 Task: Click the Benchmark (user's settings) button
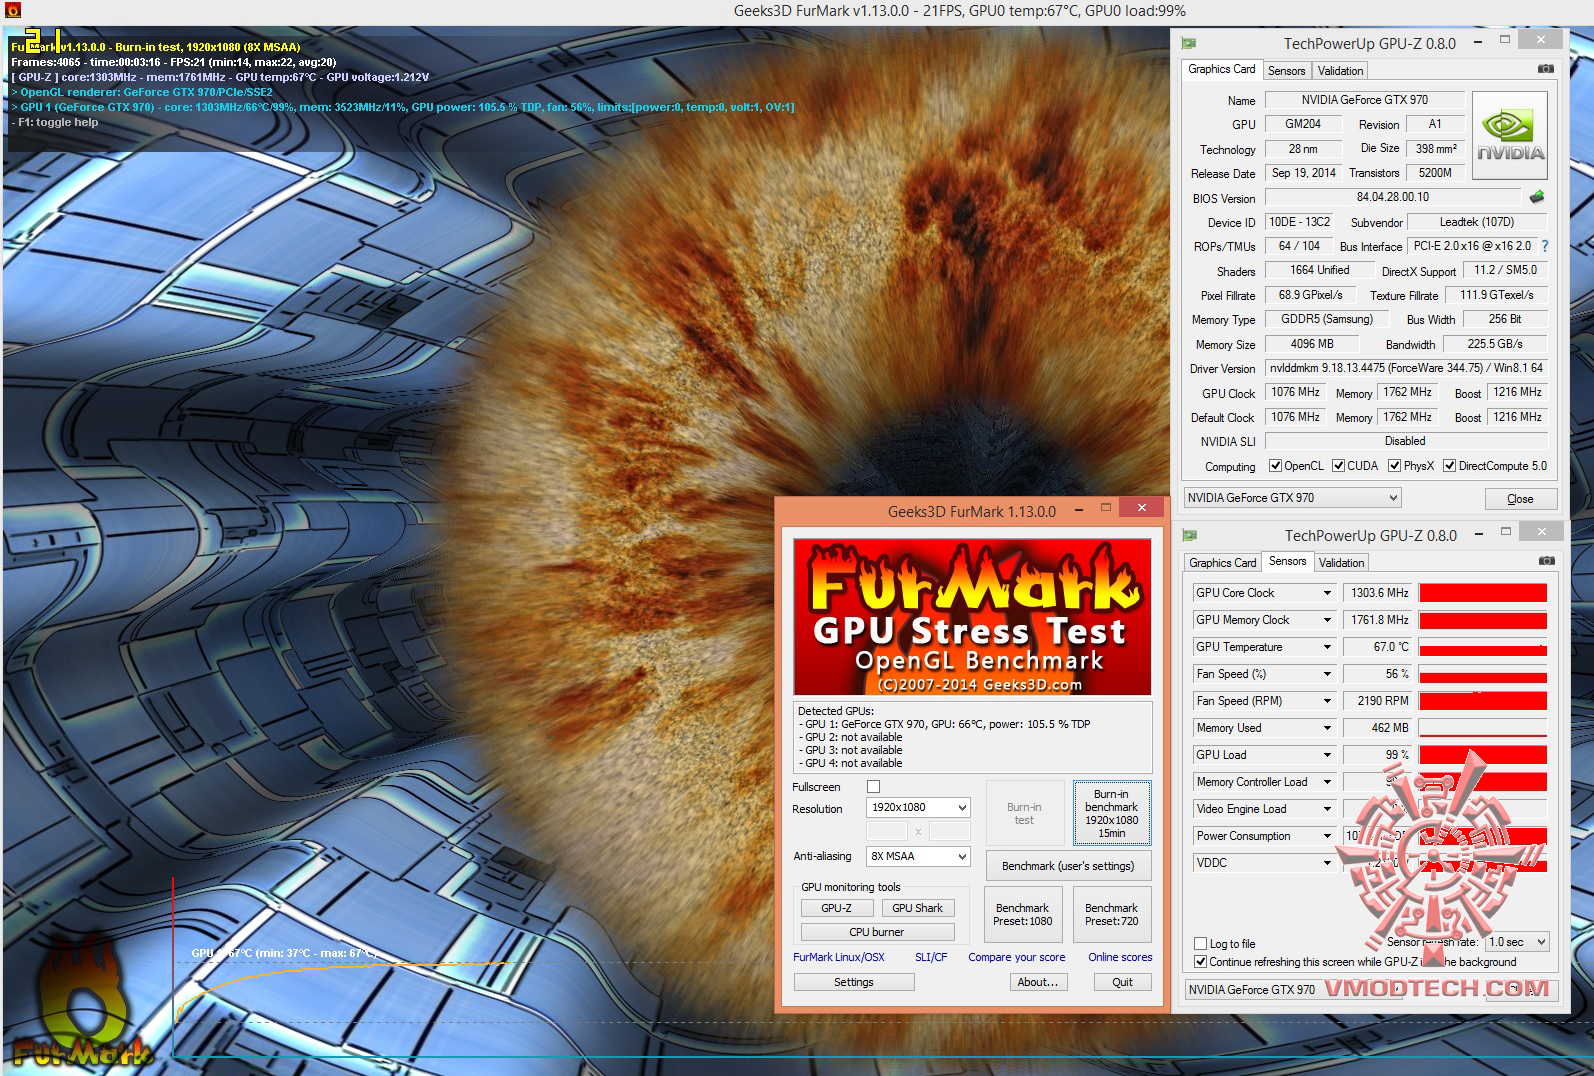click(1068, 866)
